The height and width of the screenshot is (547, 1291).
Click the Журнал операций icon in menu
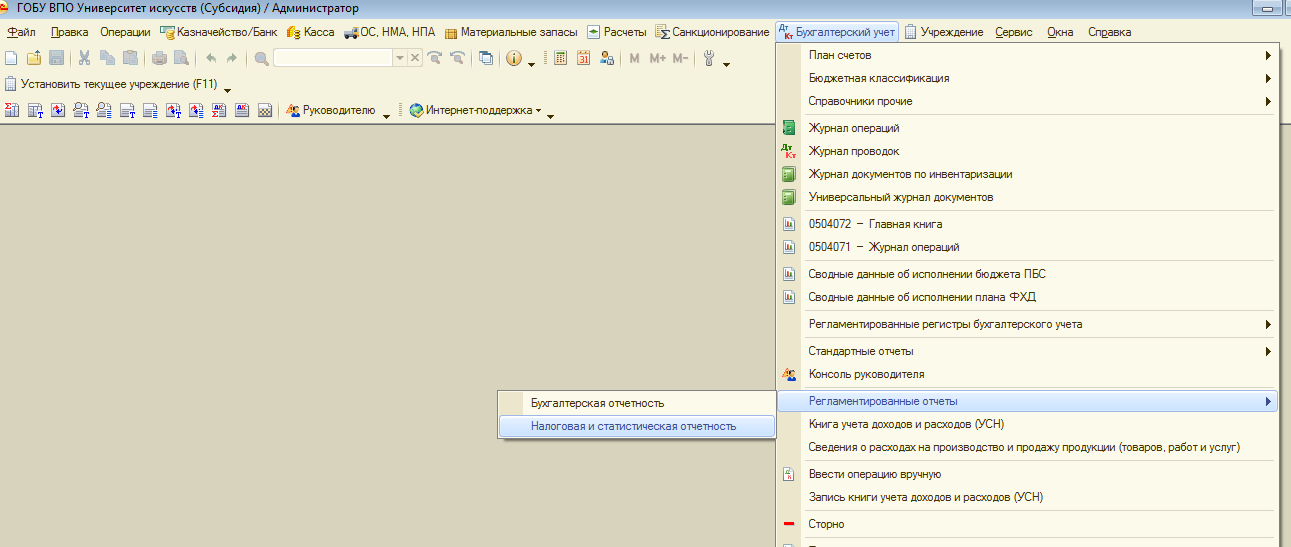pos(789,128)
